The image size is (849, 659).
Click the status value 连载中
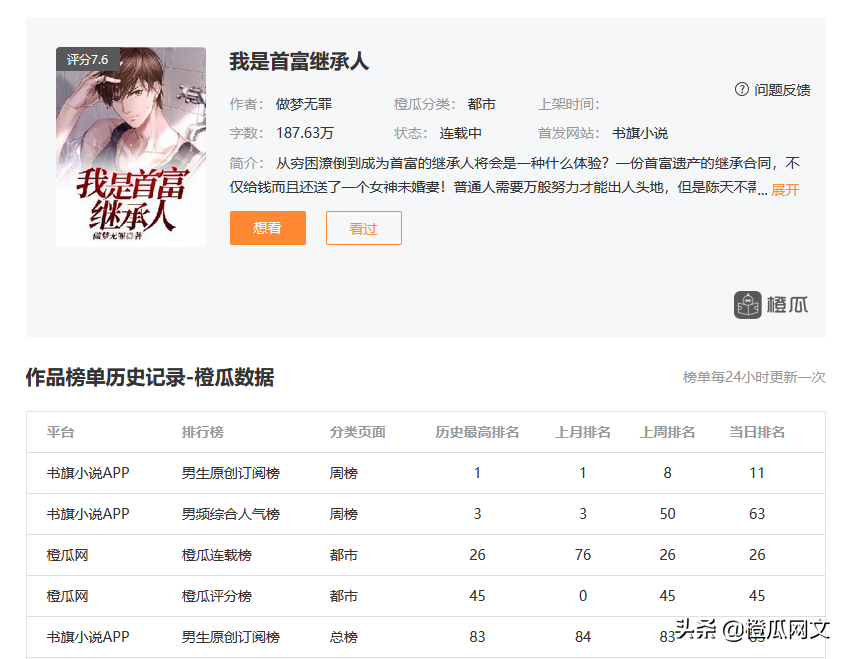[x=460, y=133]
